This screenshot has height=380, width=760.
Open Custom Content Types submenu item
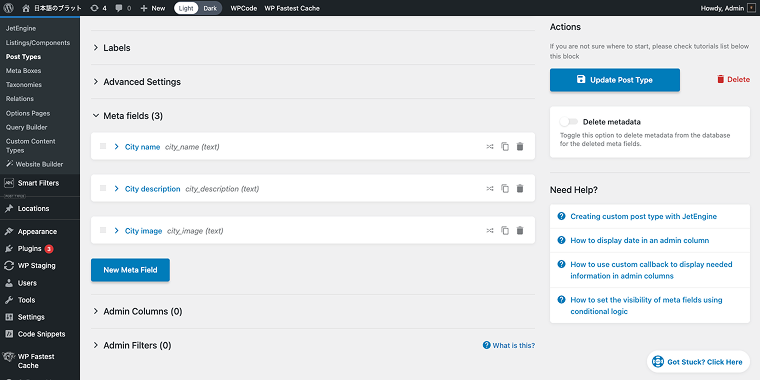[x=31, y=146]
